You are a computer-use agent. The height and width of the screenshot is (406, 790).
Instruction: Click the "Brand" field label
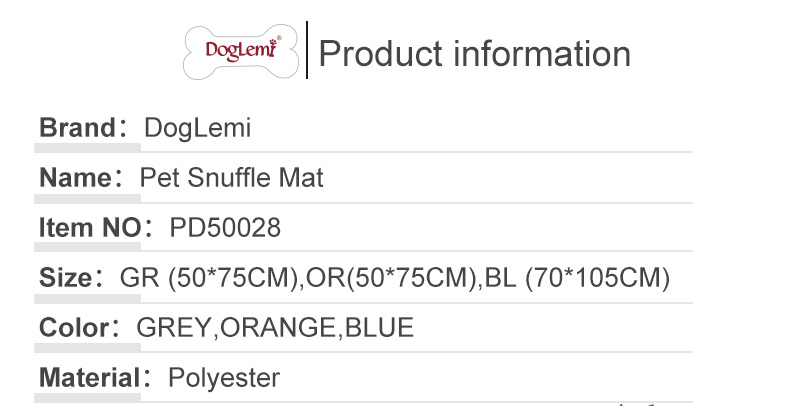[x=77, y=128]
